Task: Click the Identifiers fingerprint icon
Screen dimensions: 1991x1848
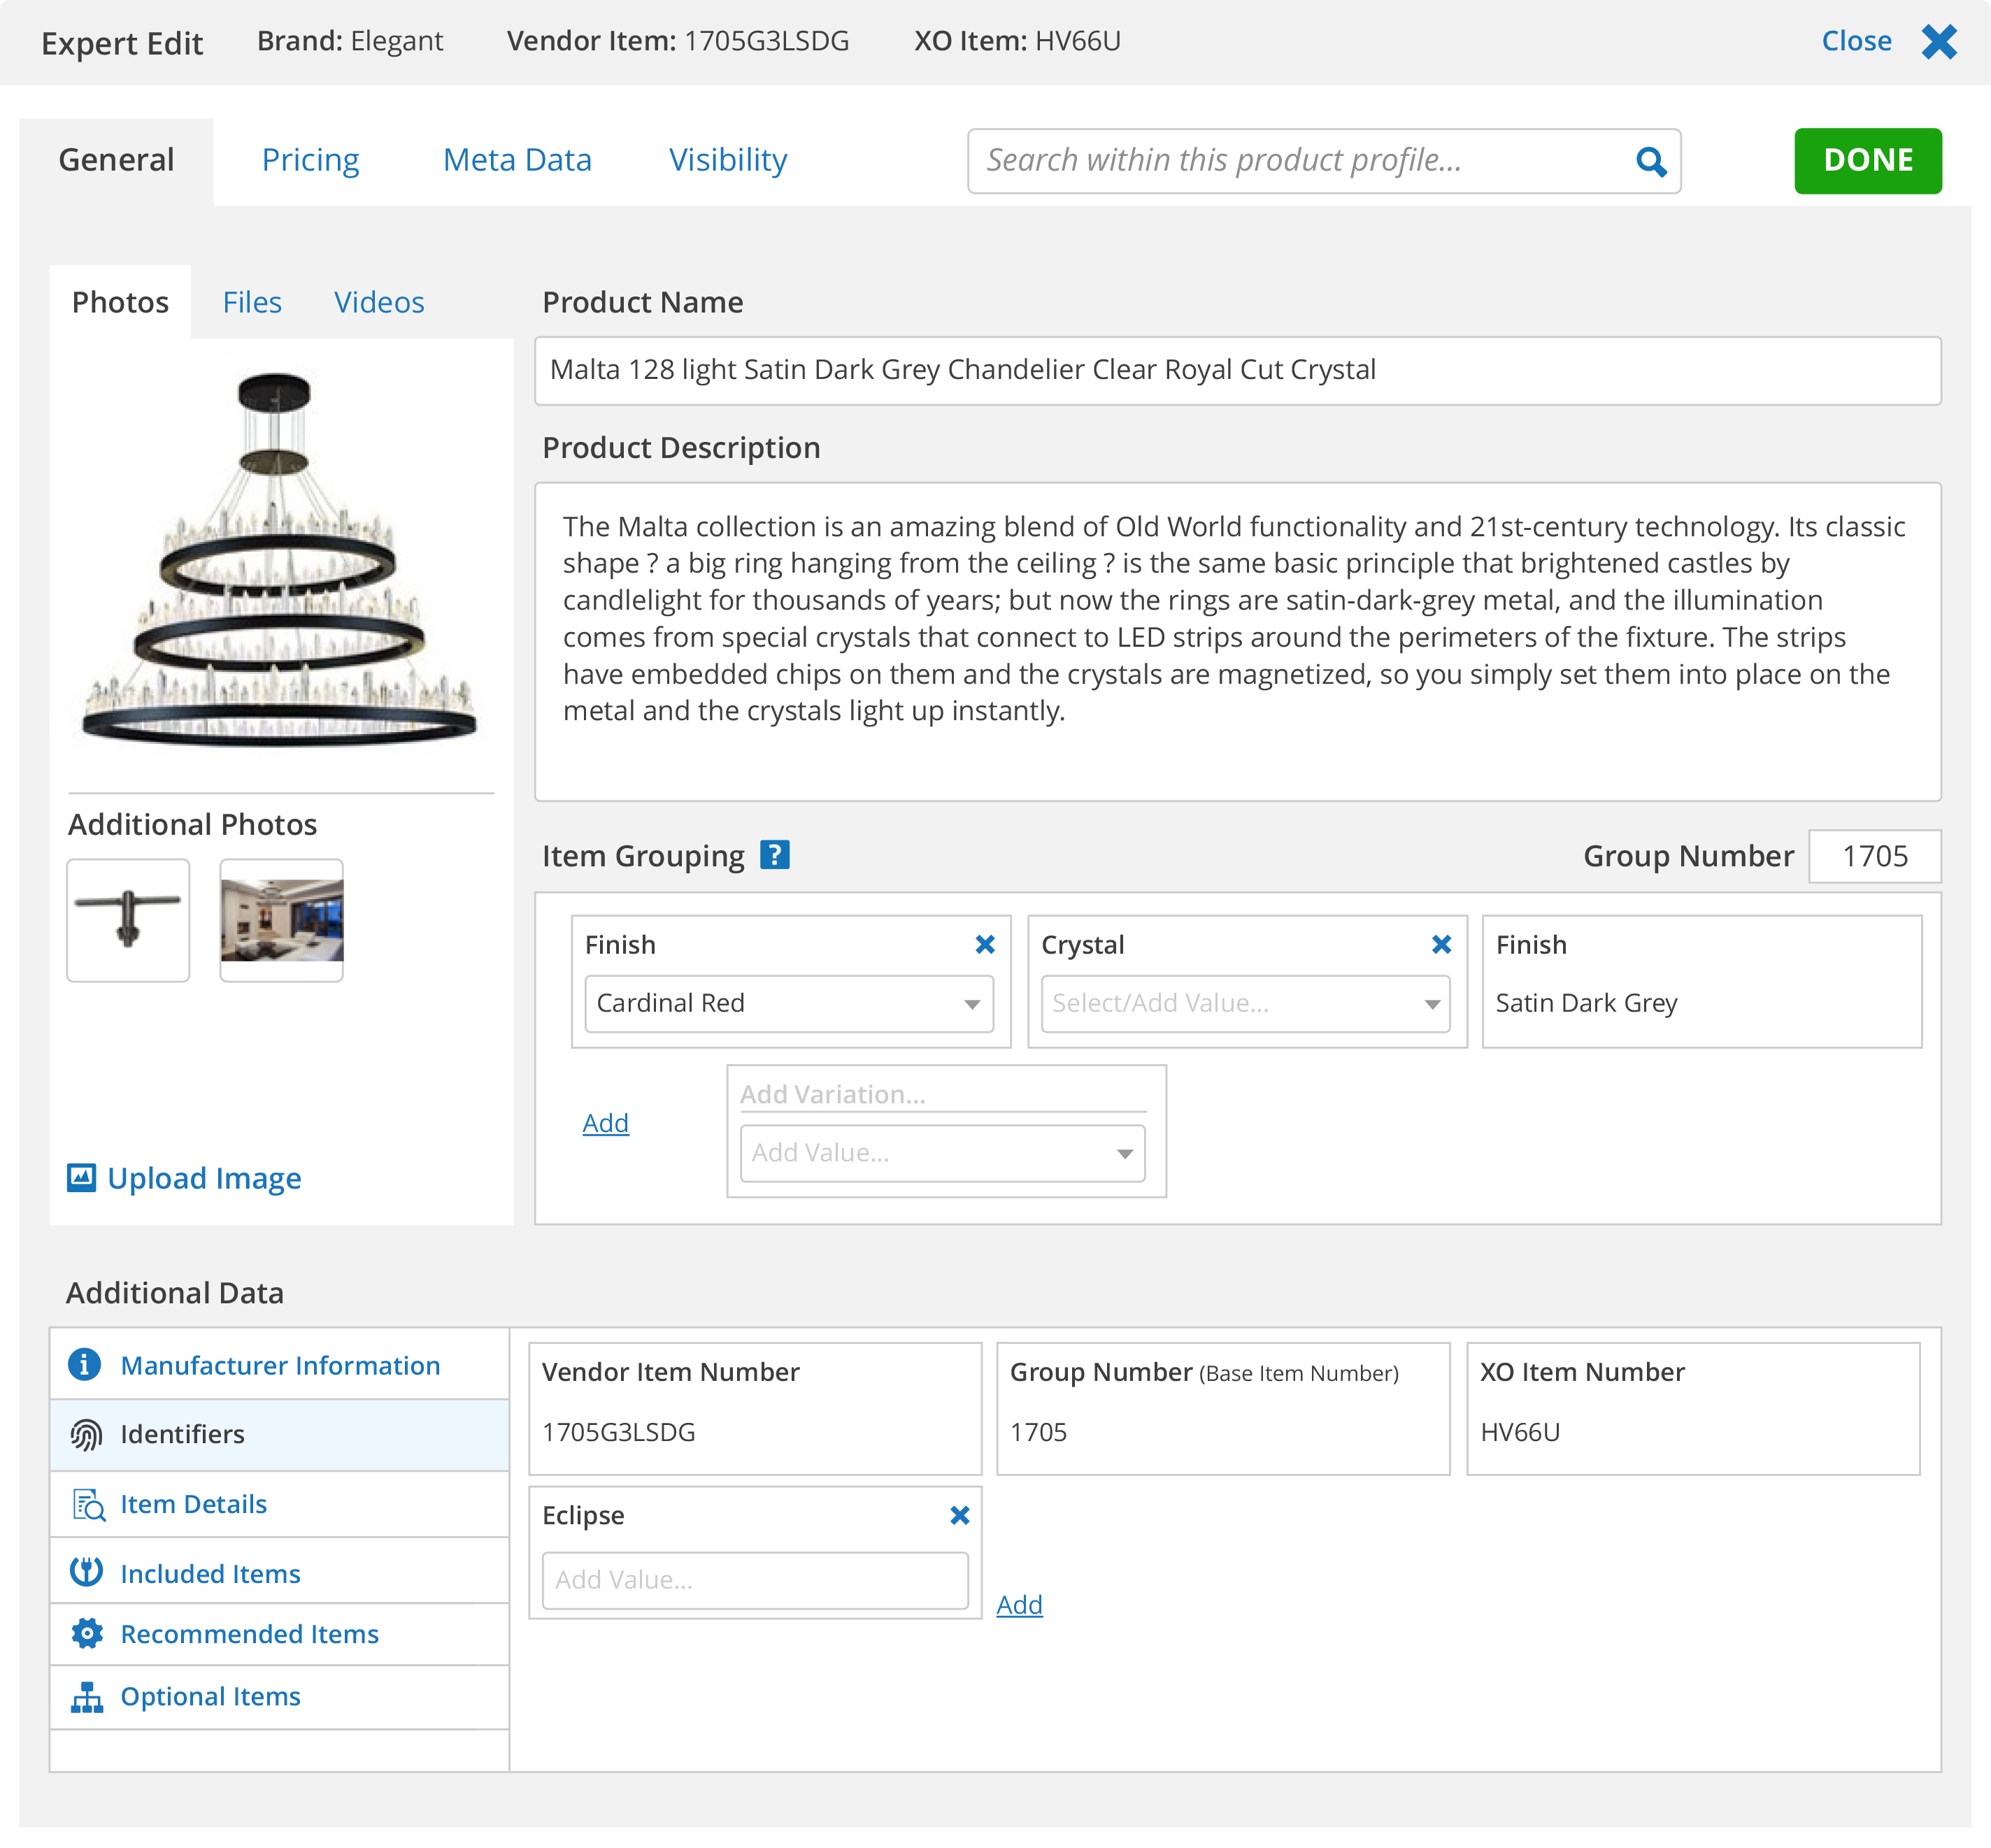Action: (86, 1434)
